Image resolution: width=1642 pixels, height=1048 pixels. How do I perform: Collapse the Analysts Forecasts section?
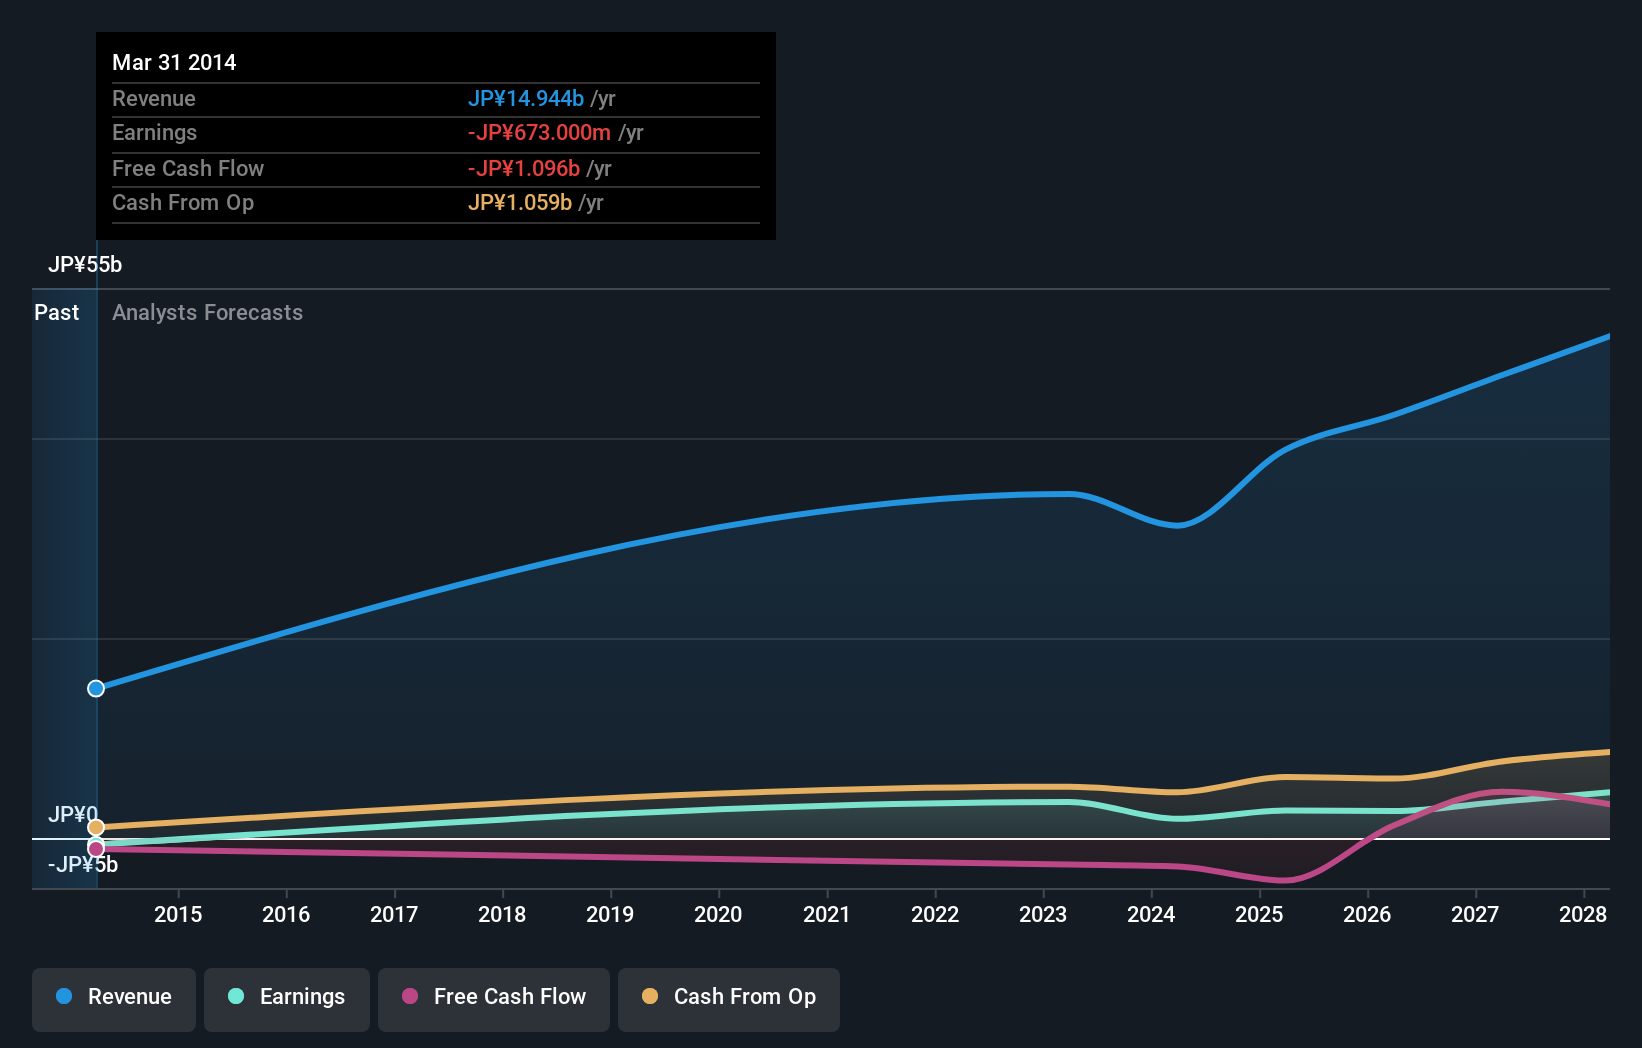point(206,312)
